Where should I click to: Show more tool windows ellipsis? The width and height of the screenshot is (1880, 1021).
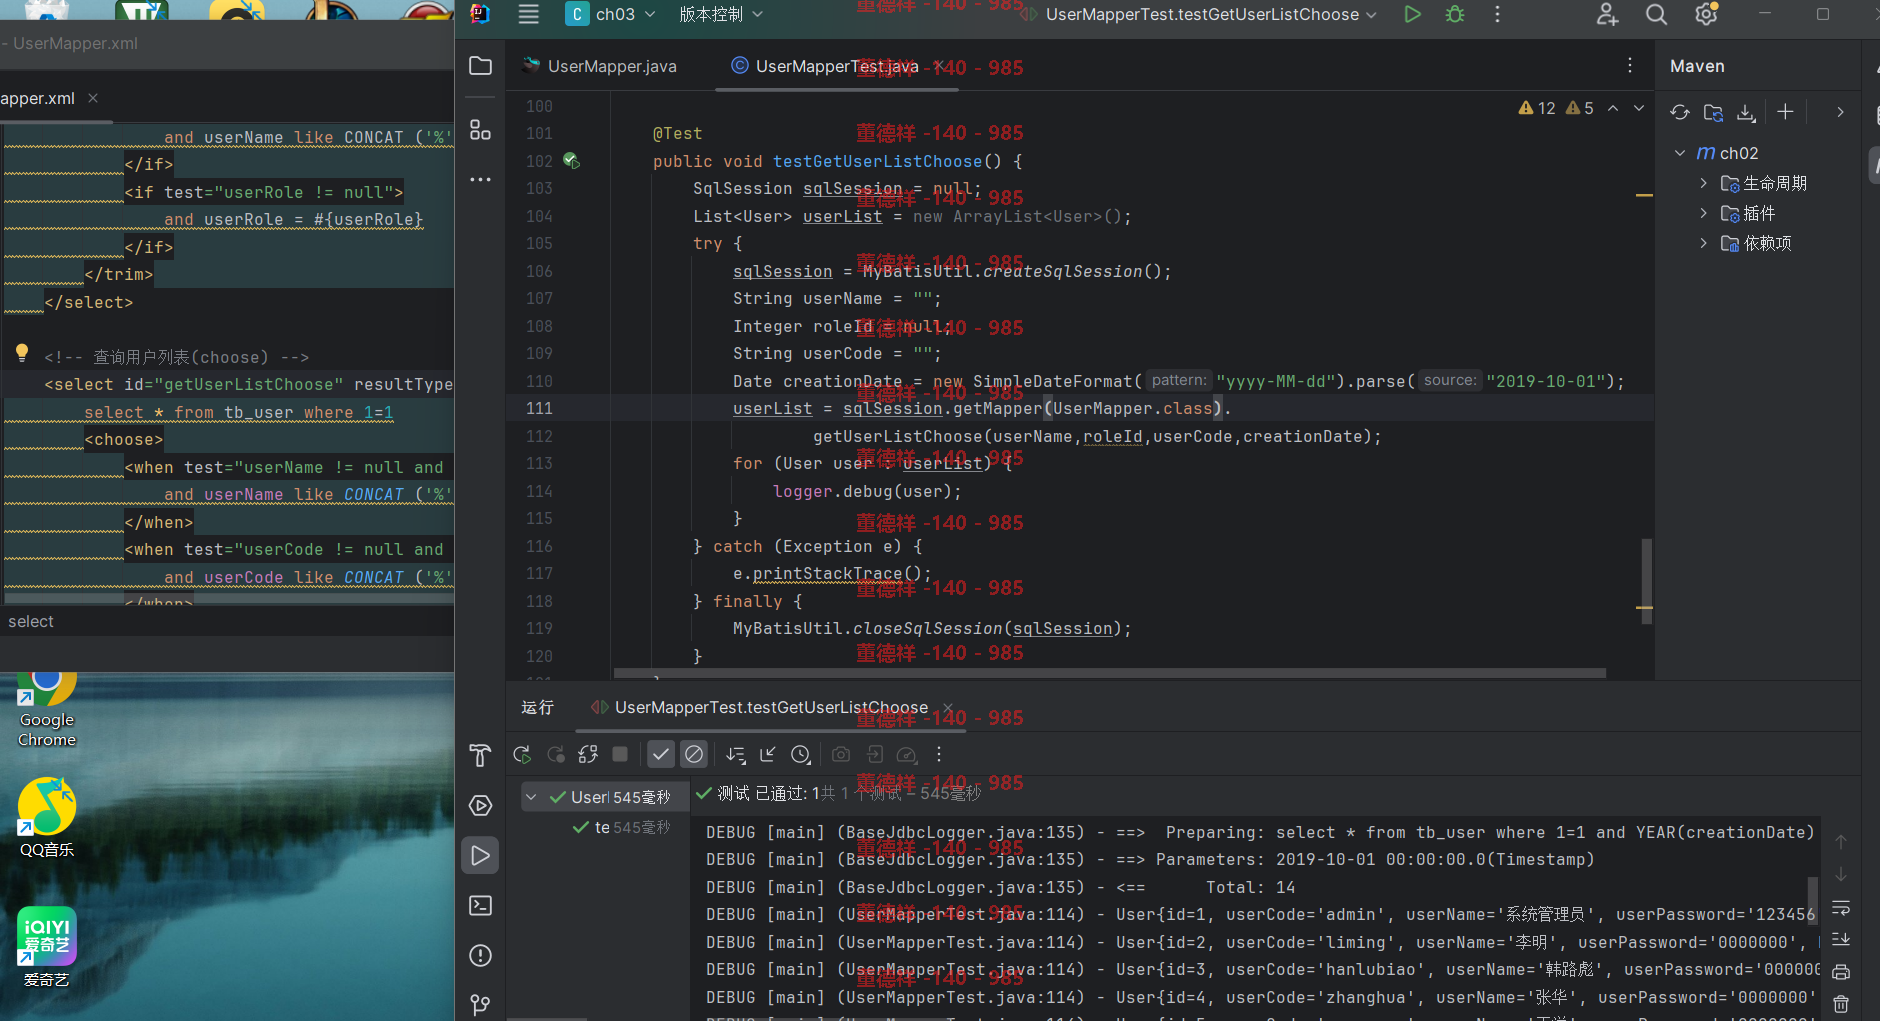[x=481, y=180]
